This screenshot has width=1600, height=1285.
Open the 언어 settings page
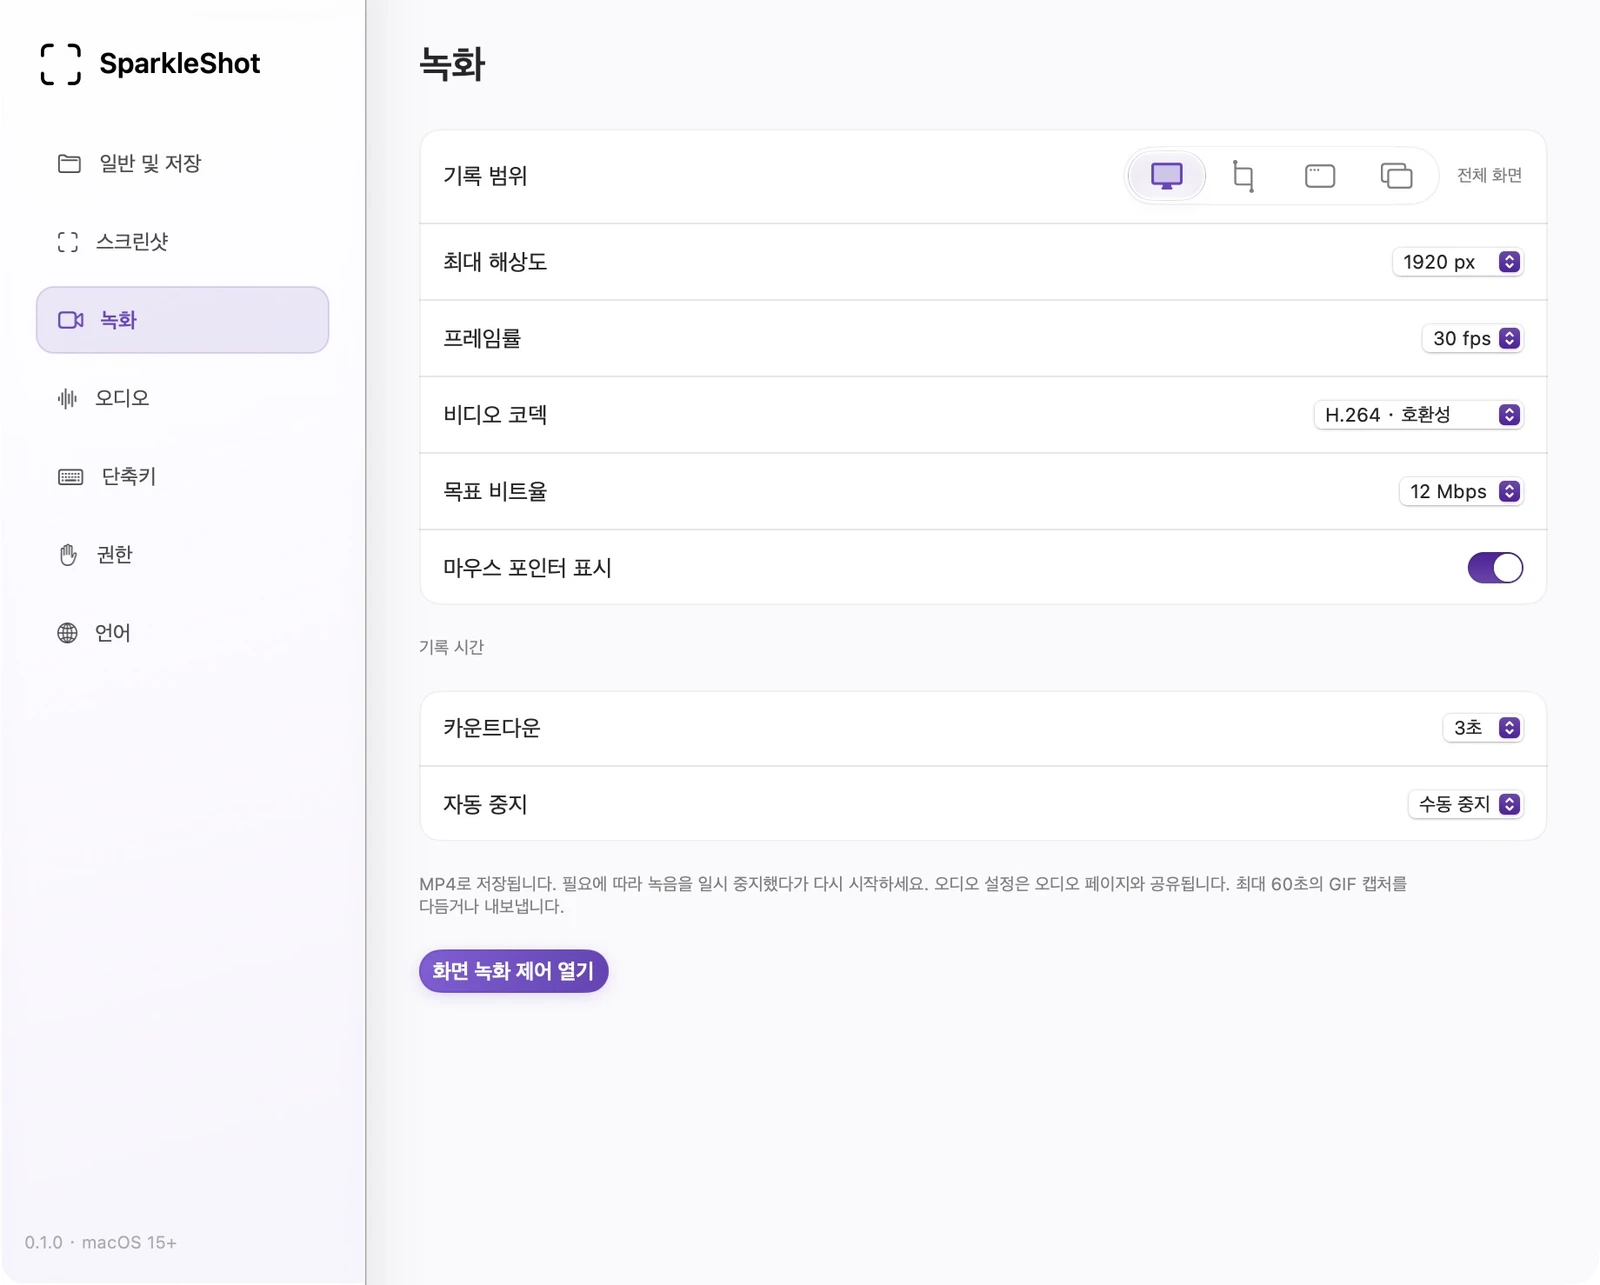[182, 633]
